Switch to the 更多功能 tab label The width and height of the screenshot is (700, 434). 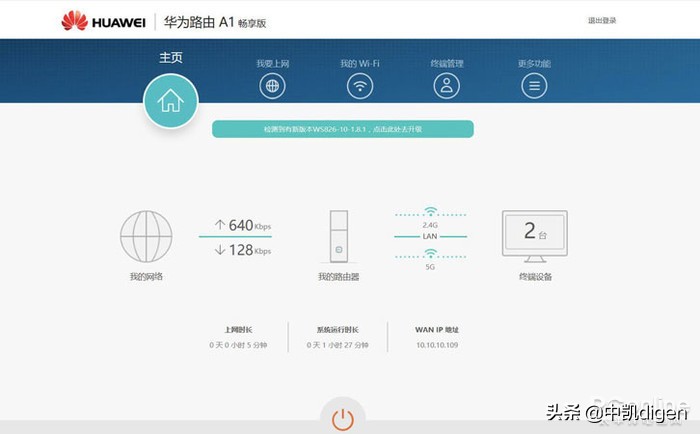click(x=534, y=63)
